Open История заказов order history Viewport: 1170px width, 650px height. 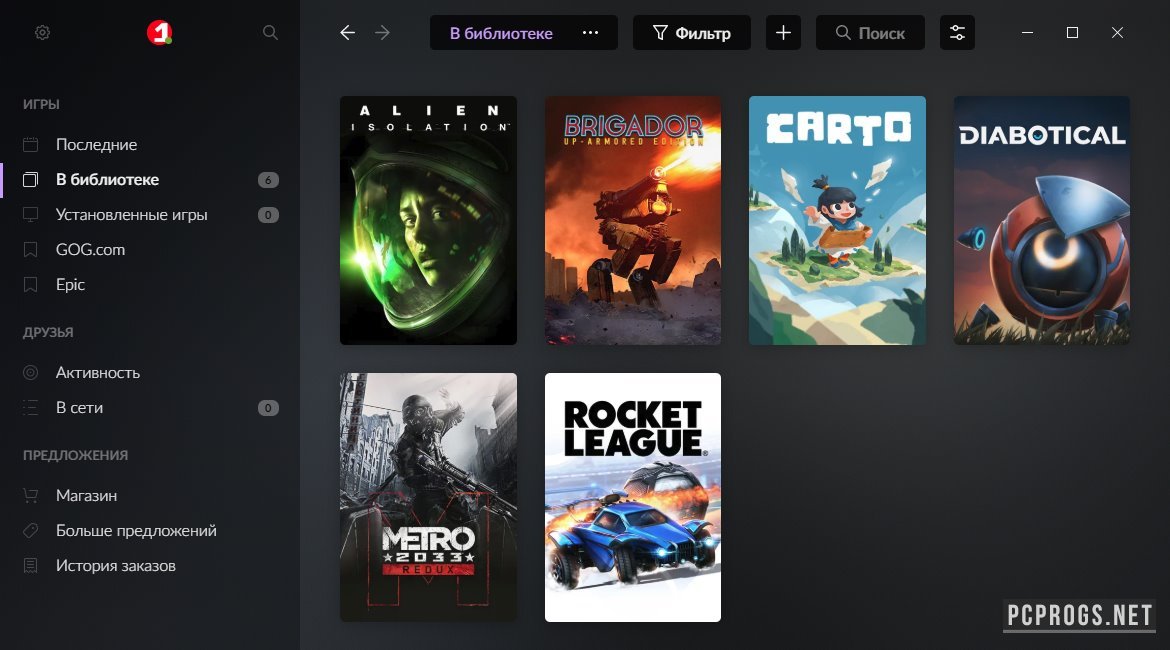[x=115, y=566]
